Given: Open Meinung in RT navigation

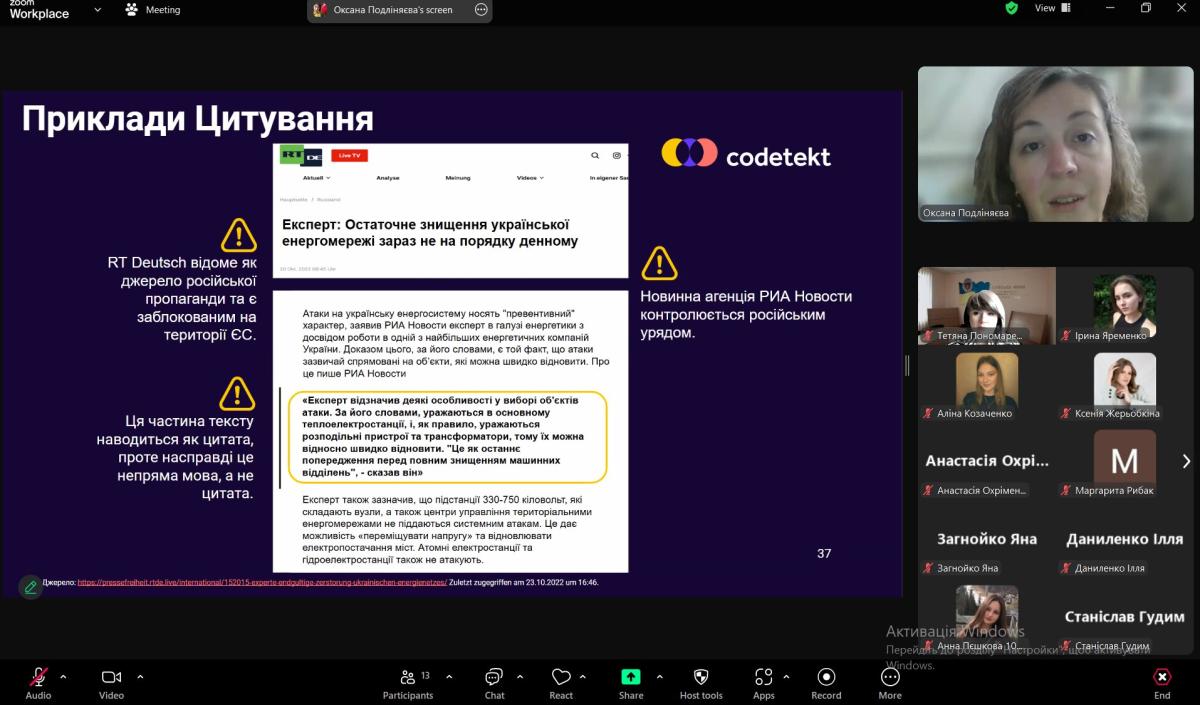Looking at the screenshot, I should click(x=458, y=178).
